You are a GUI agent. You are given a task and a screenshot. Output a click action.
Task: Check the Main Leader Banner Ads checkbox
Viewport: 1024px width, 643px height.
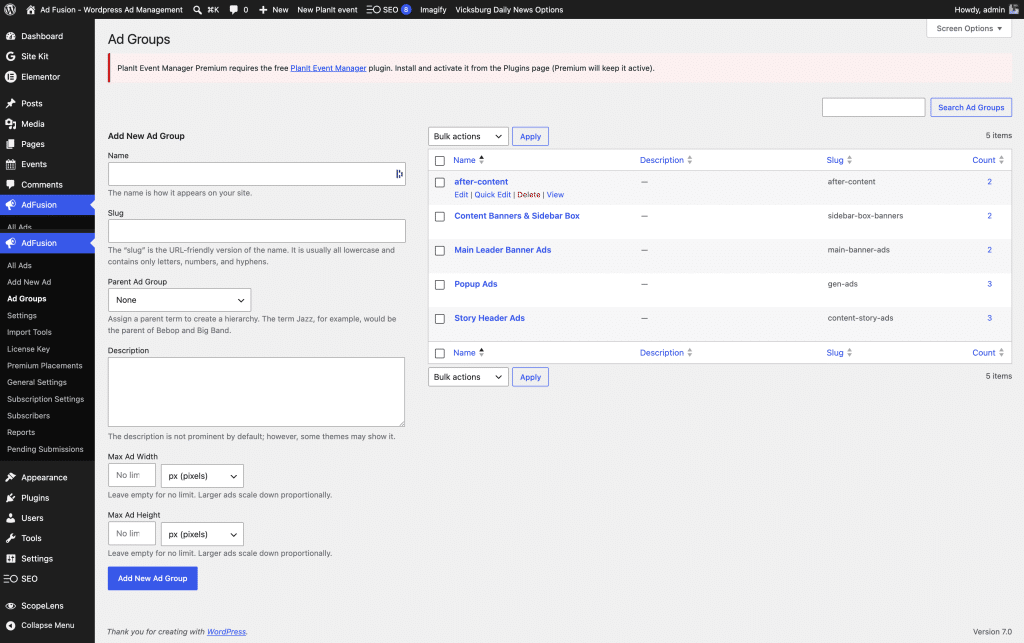click(x=440, y=251)
